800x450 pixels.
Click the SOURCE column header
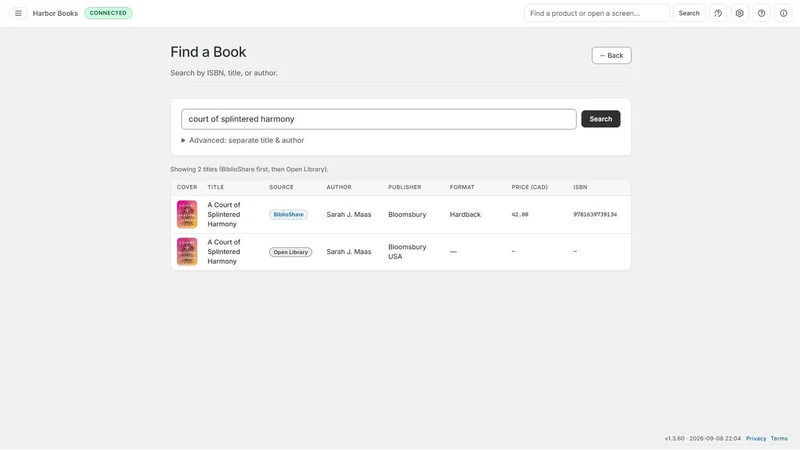[x=281, y=187]
